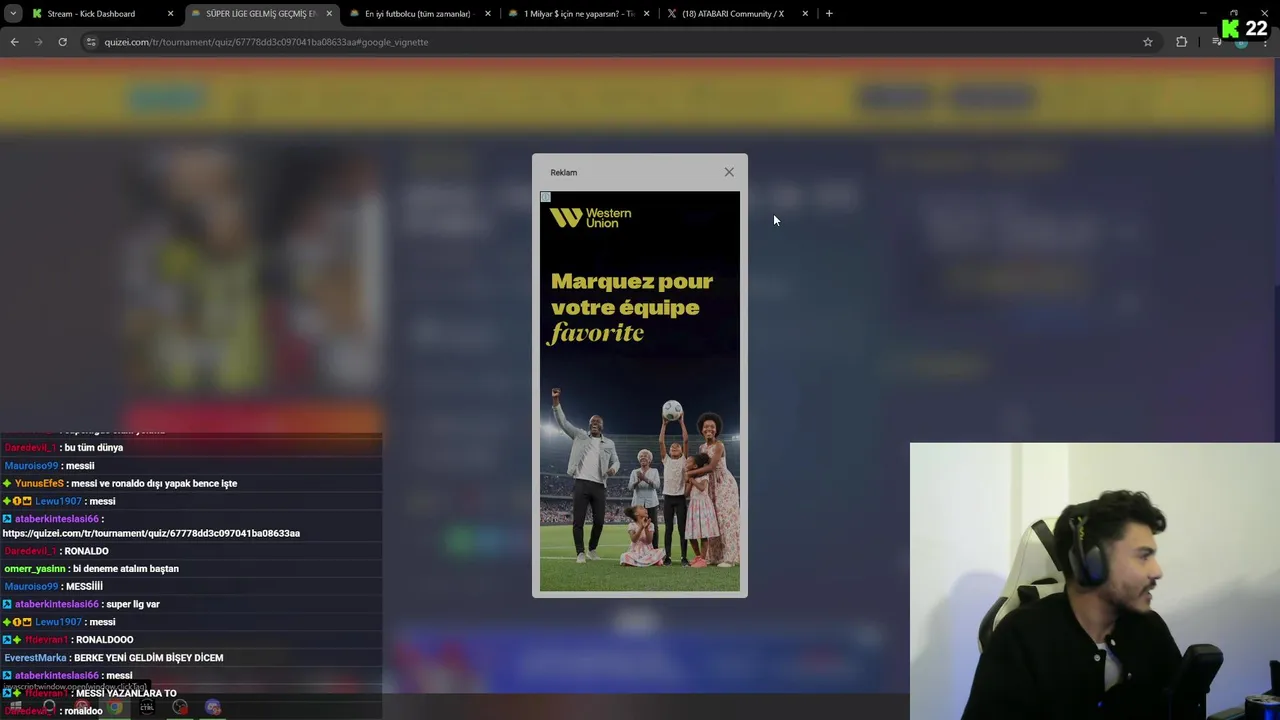Go back to the previous page
Viewport: 1280px width, 720px height.
14,42
